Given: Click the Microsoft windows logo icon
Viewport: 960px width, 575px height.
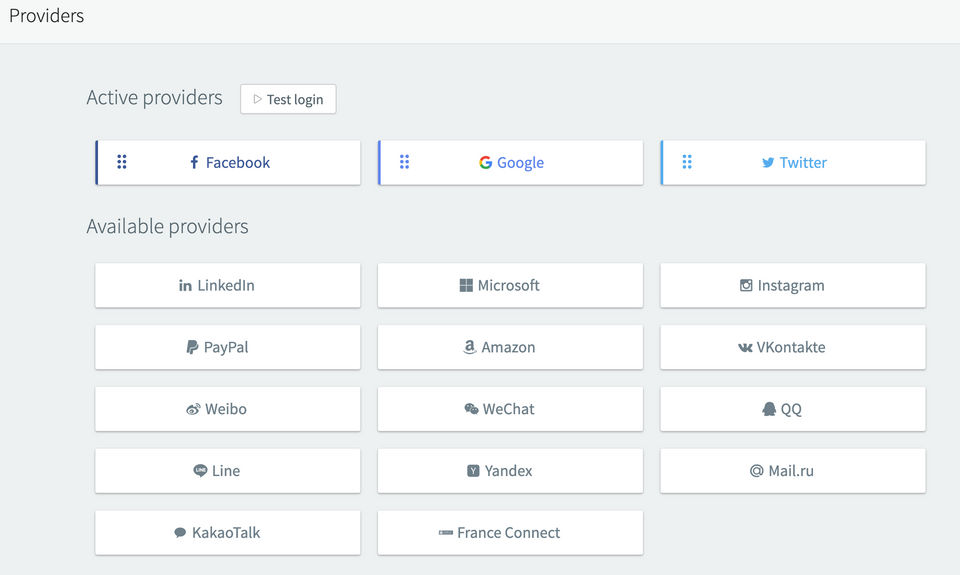Looking at the screenshot, I should pyautogui.click(x=466, y=286).
